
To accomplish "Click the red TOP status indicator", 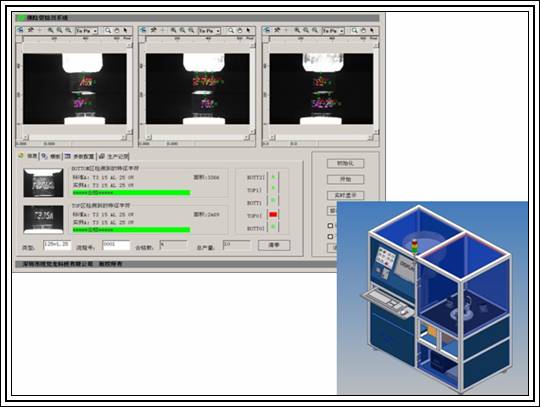I will 273,215.
